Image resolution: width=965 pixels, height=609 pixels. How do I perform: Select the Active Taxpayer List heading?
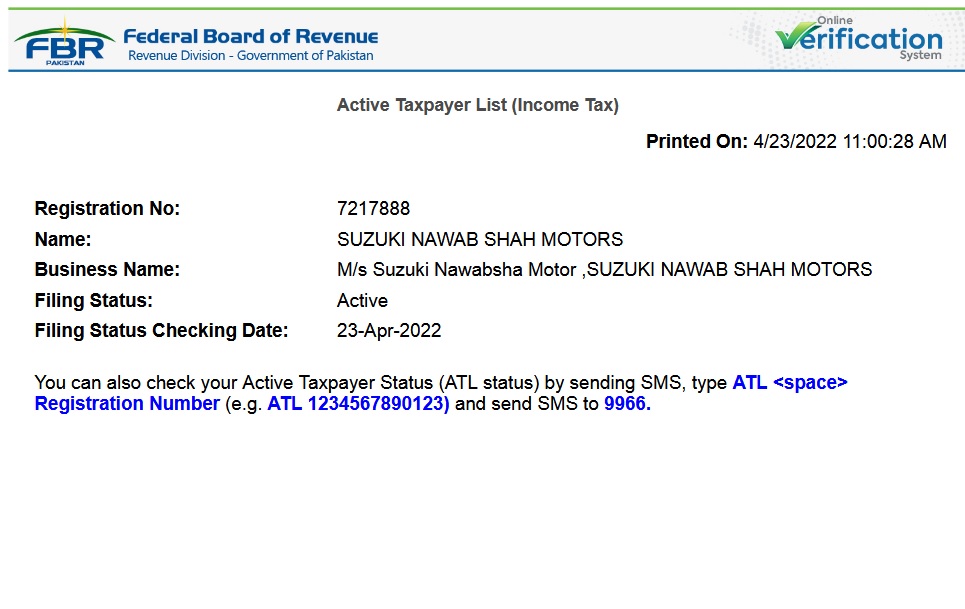(x=477, y=105)
